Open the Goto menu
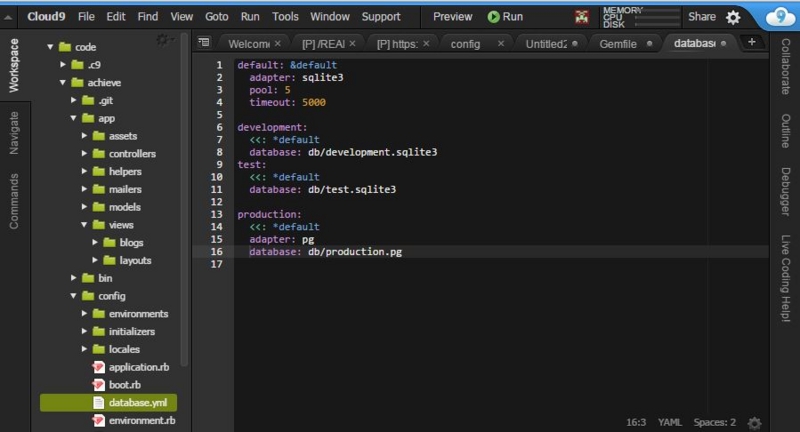This screenshot has height=432, width=800. (217, 17)
